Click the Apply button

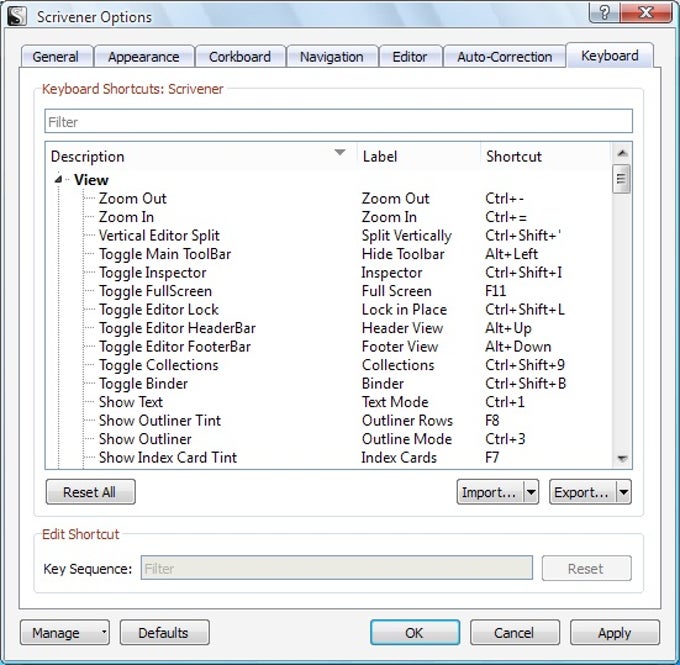(x=615, y=632)
